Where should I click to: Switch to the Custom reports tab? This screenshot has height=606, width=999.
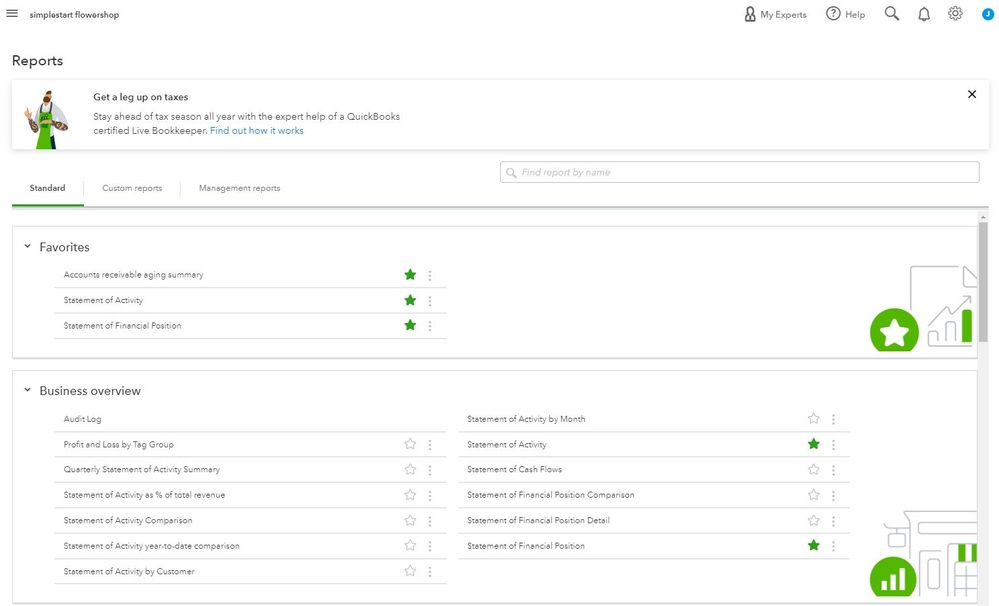click(x=133, y=188)
